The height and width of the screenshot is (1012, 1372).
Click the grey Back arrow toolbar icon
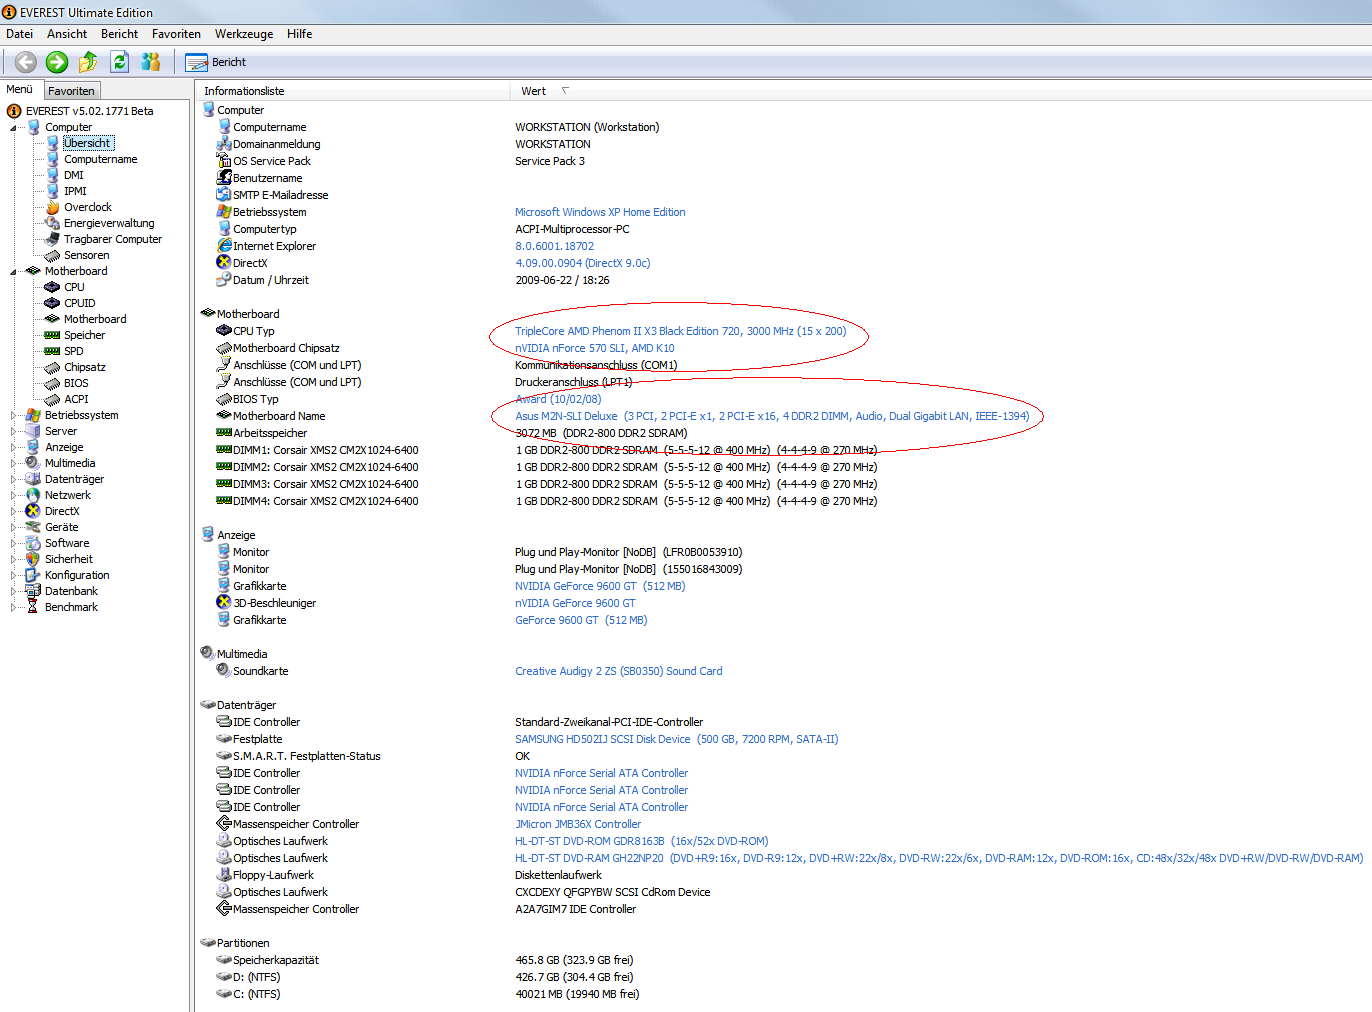[26, 62]
